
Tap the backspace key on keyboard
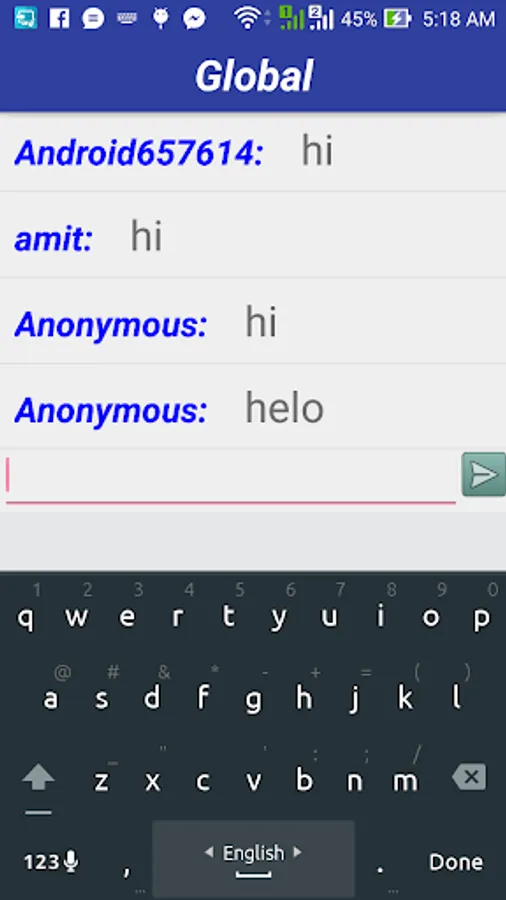pos(469,778)
